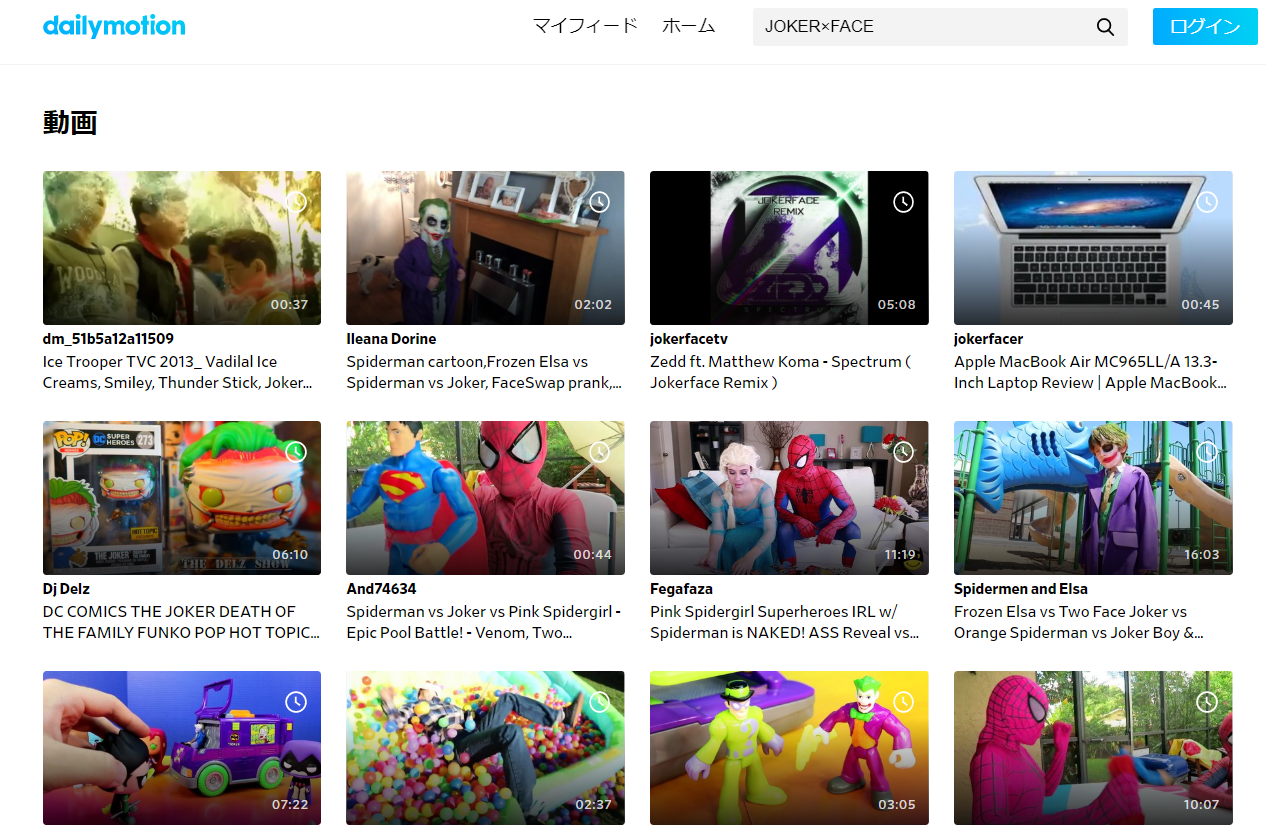Open Zedd ft. Matthew Koma Spectrum title
Screen dimensions: 1266x830
click(780, 372)
